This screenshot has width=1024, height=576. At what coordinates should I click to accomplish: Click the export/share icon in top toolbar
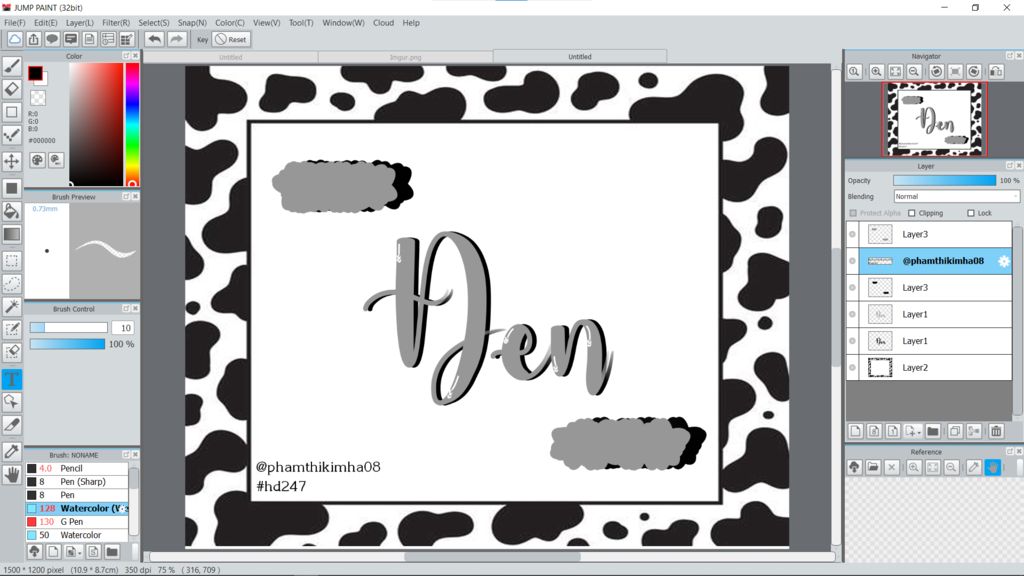coord(33,39)
